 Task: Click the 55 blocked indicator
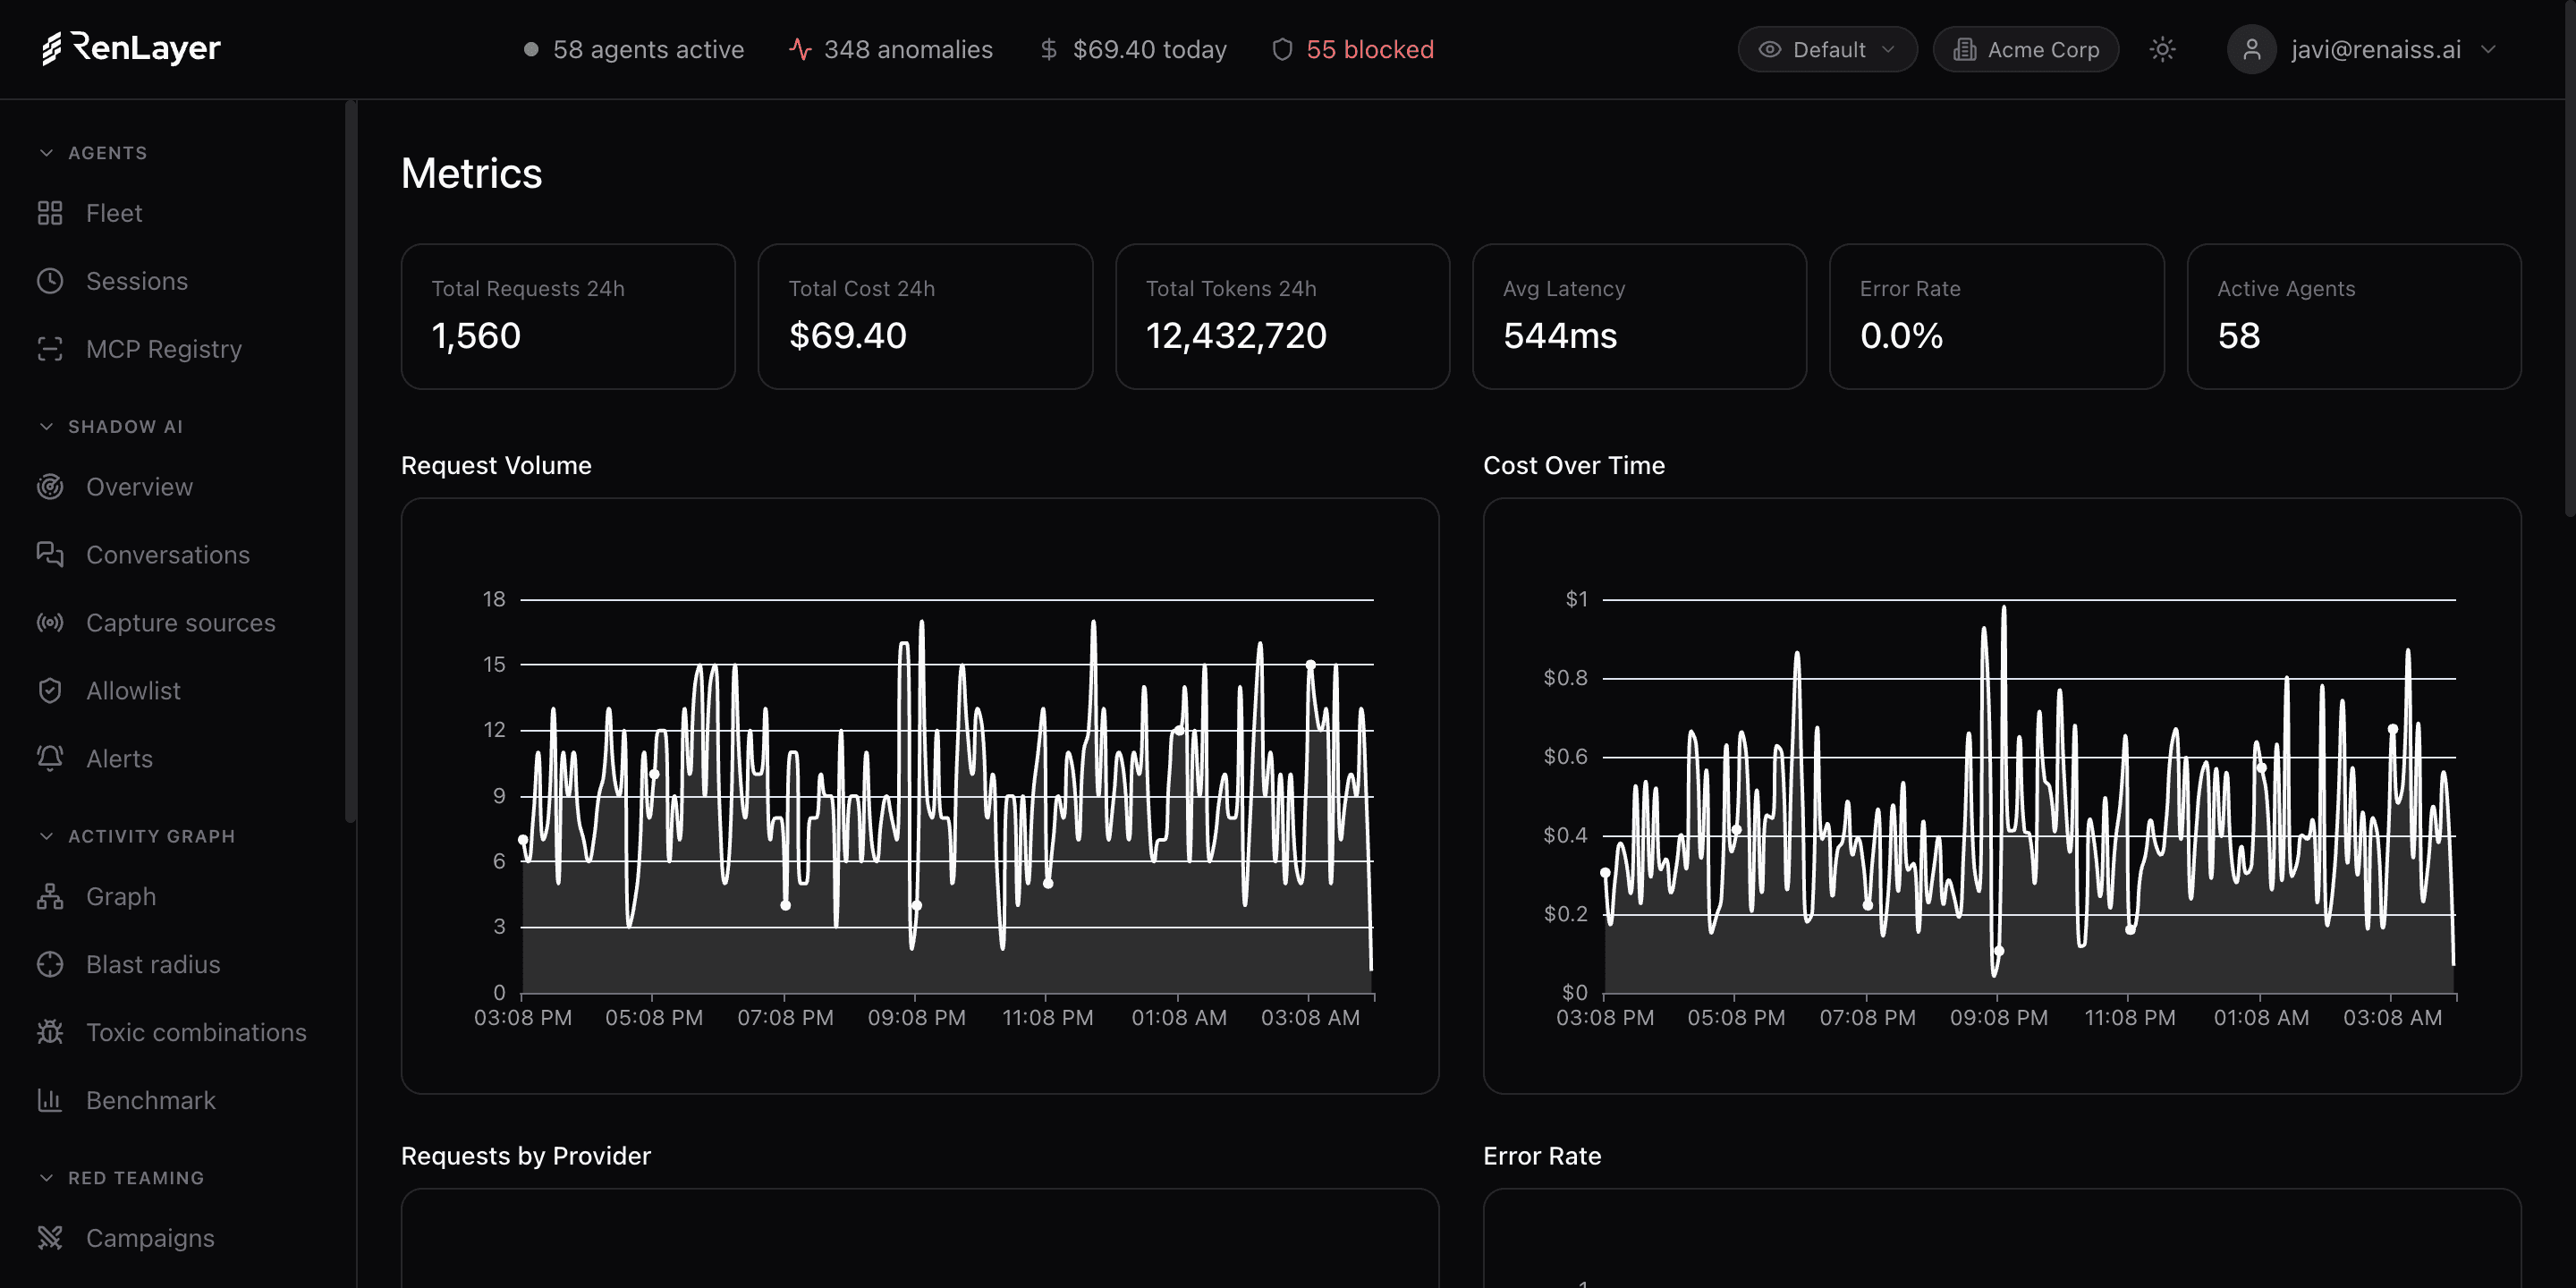1353,49
